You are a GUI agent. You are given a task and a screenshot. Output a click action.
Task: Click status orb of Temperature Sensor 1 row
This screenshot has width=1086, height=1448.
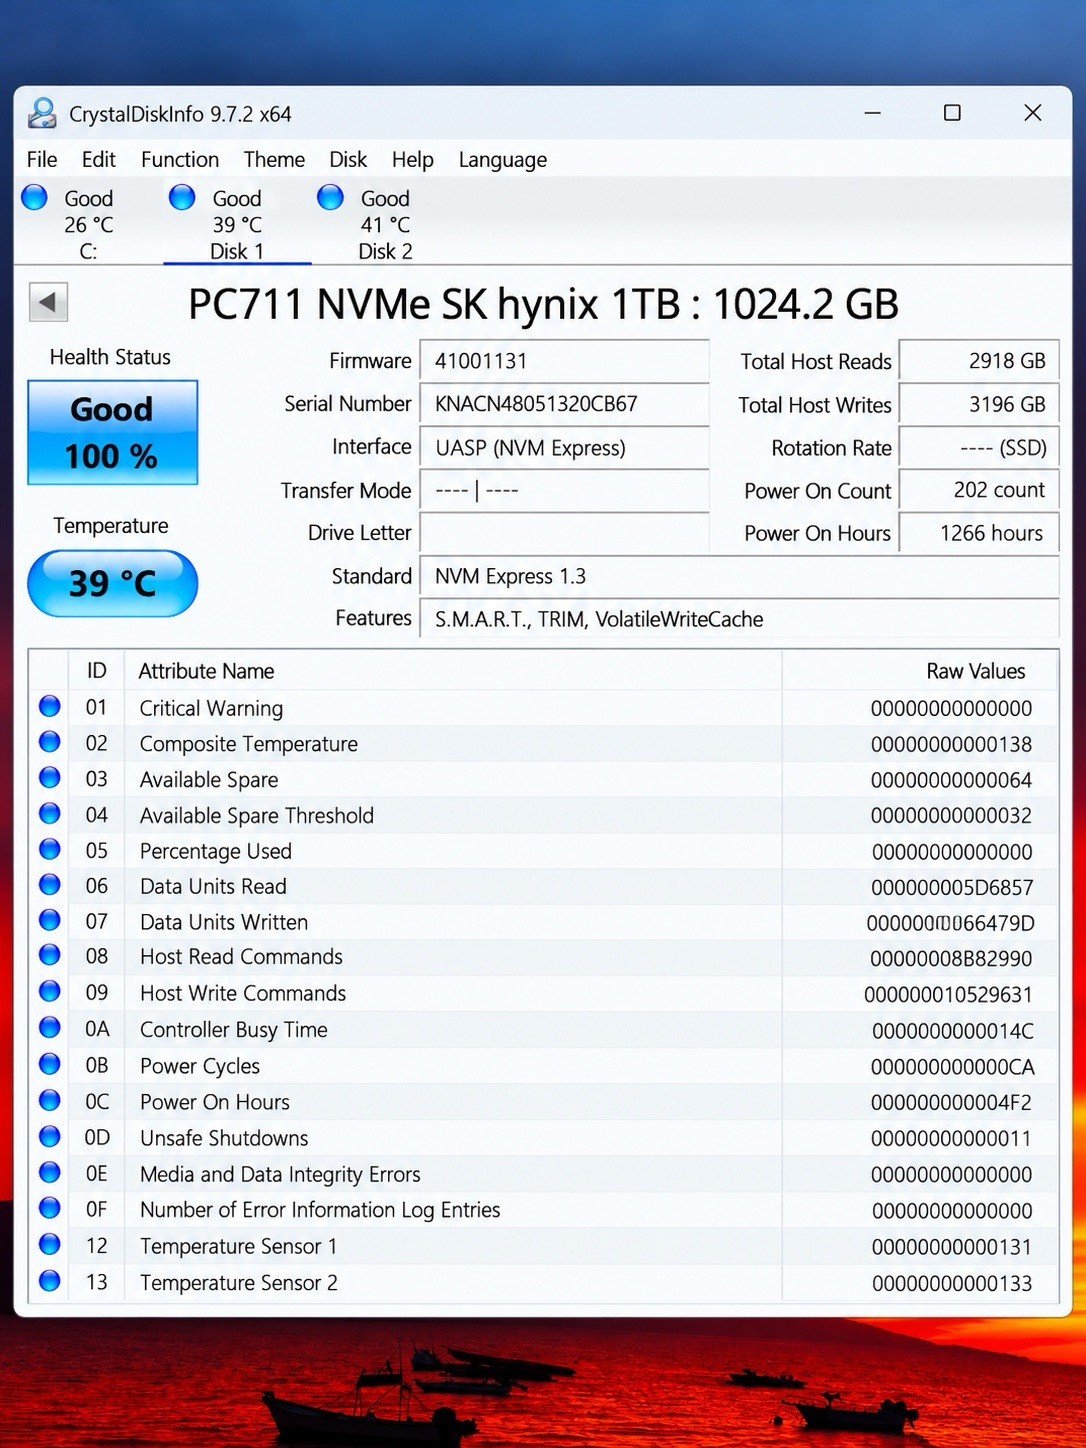[x=49, y=1245]
